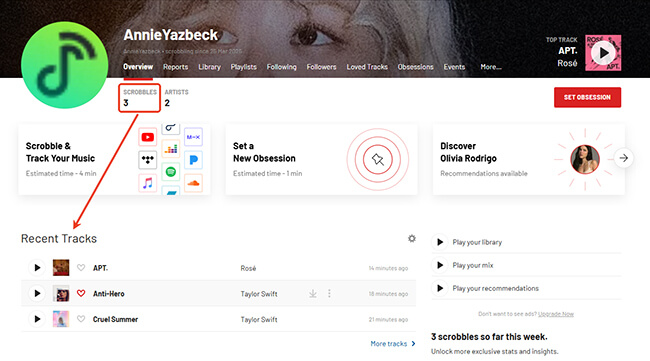Image resolution: width=650 pixels, height=361 pixels.
Task: Open the Events tab
Action: (454, 67)
